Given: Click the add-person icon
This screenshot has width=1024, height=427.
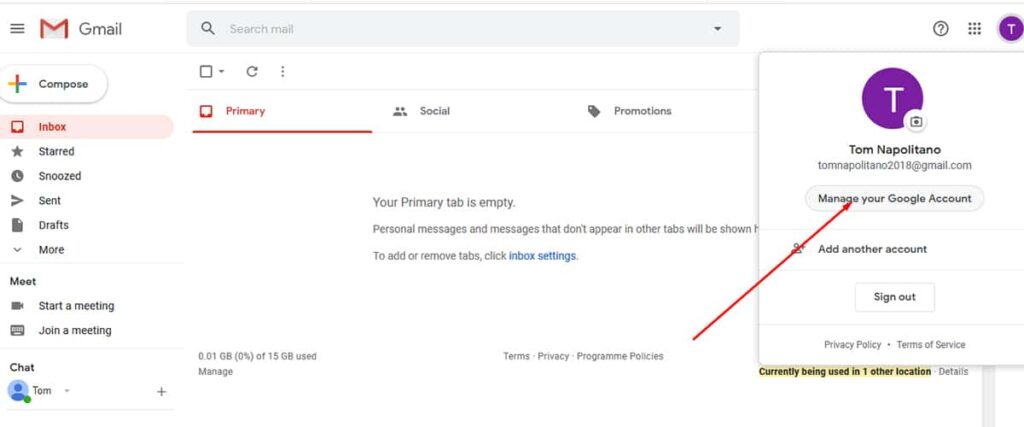Looking at the screenshot, I should 797,249.
